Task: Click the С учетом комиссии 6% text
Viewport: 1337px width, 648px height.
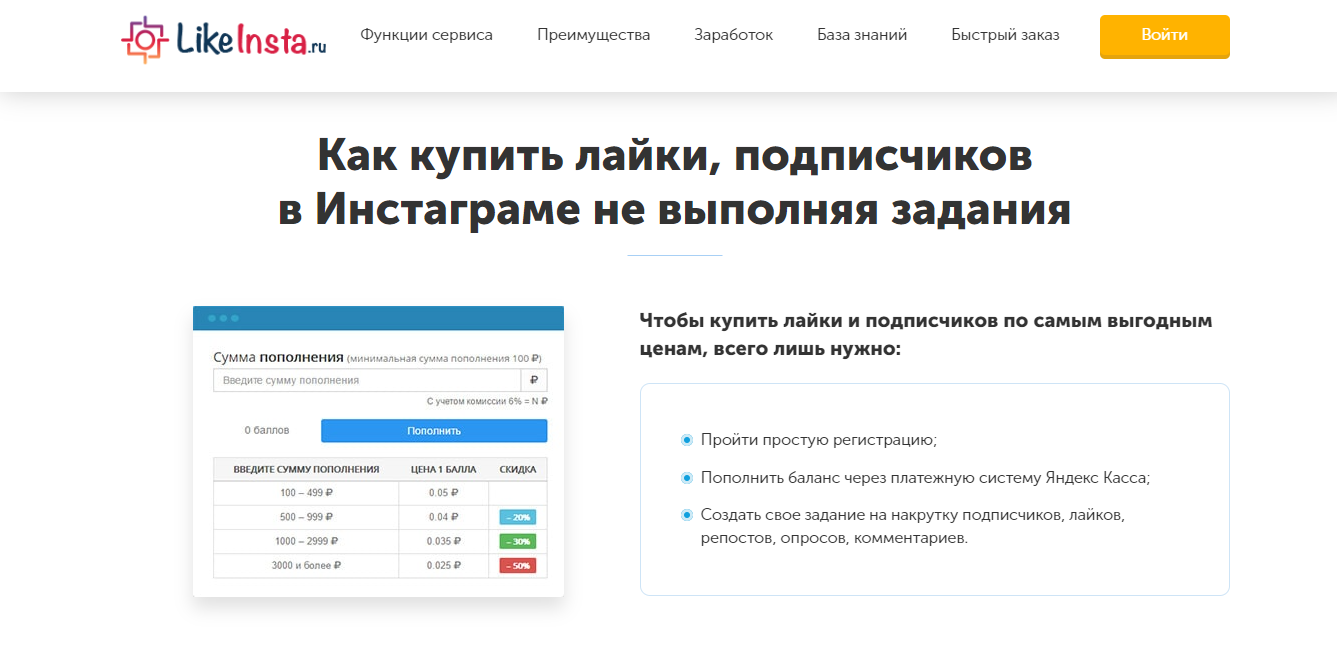Action: click(x=487, y=401)
